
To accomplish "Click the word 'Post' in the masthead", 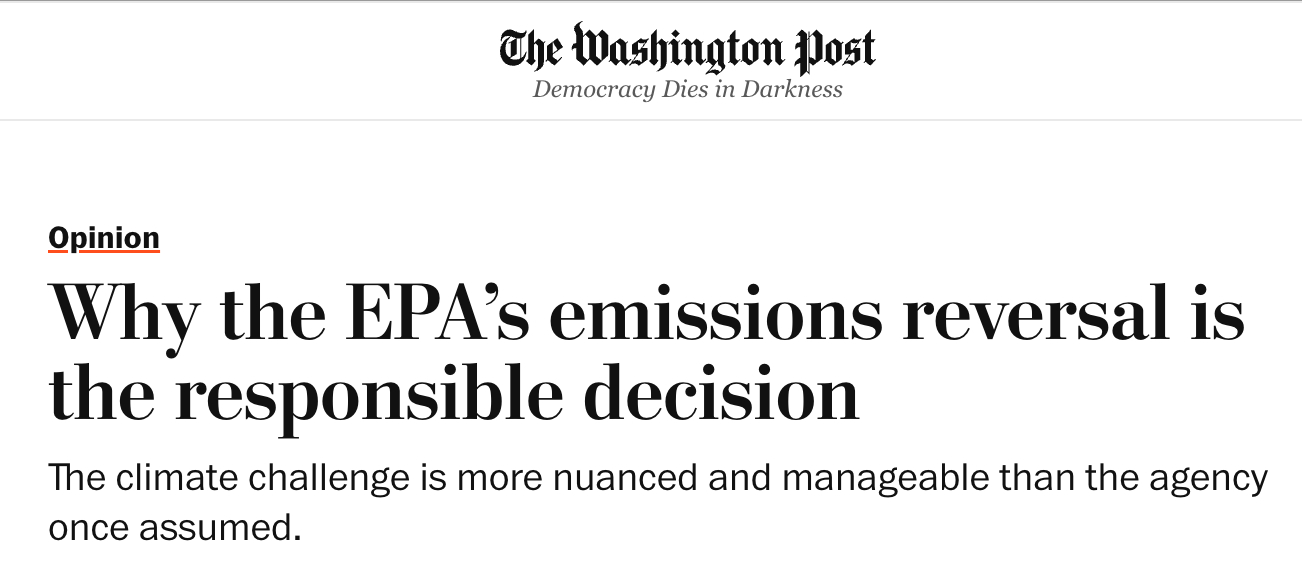I will click(834, 50).
